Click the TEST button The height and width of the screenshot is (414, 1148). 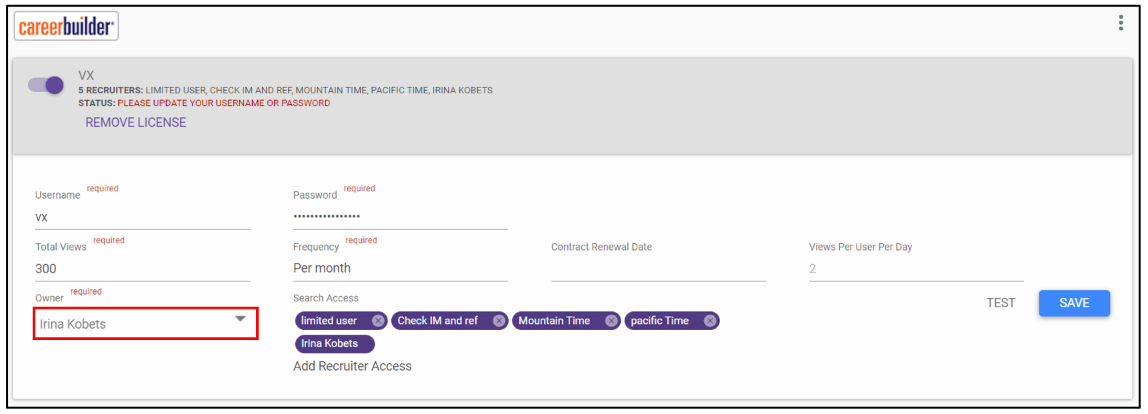(x=1000, y=303)
